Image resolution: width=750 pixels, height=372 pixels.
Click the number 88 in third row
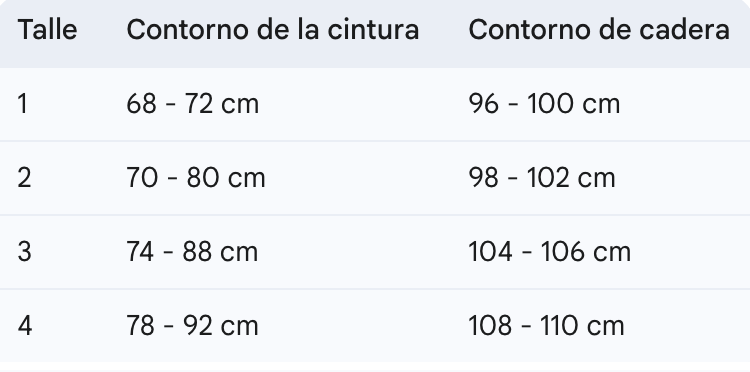click(197, 252)
